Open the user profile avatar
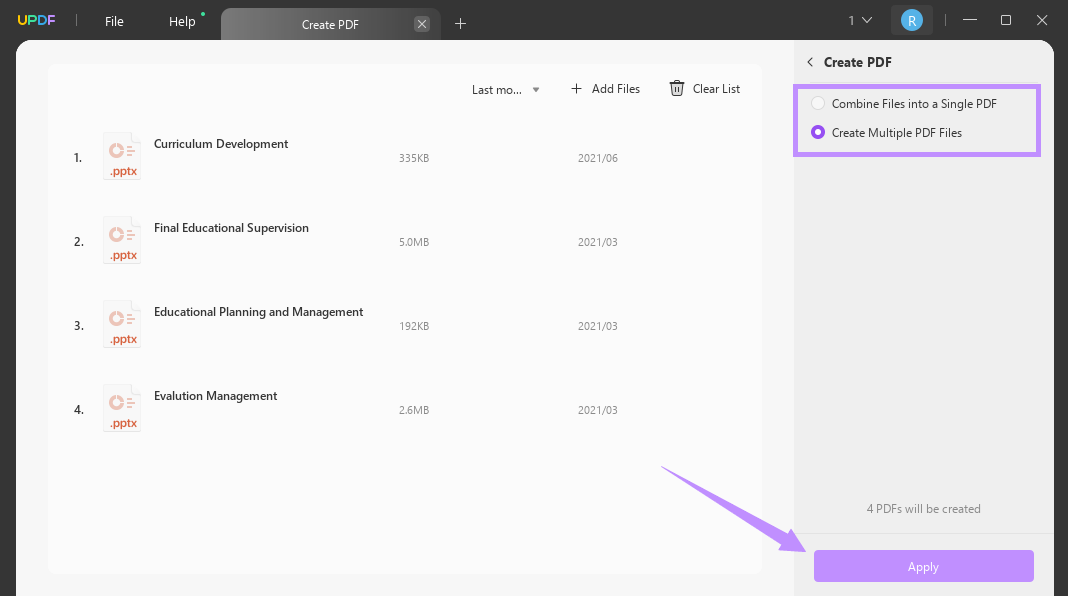Screen dimensions: 1068x596 point(911,21)
